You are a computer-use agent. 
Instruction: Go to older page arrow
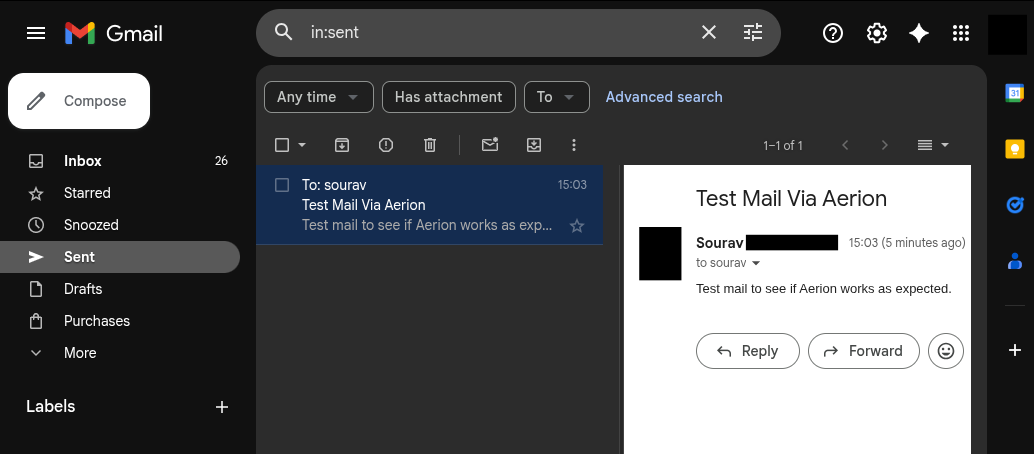click(x=885, y=145)
